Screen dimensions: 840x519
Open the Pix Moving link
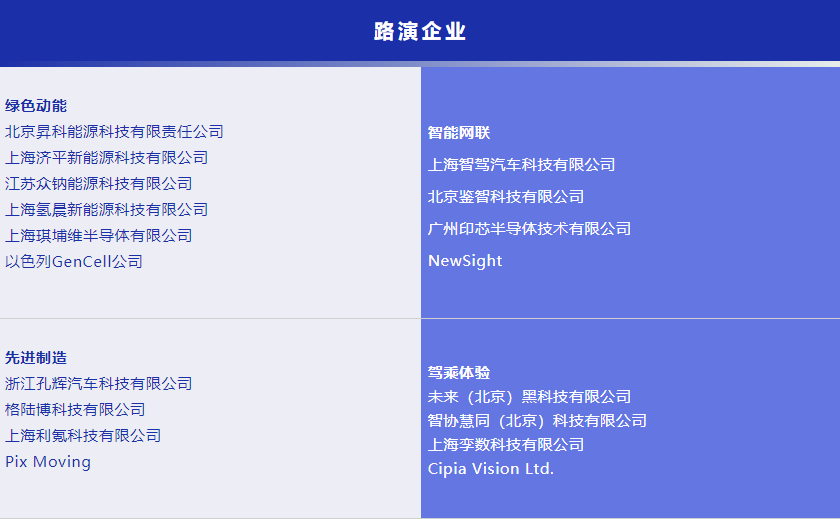click(48, 462)
